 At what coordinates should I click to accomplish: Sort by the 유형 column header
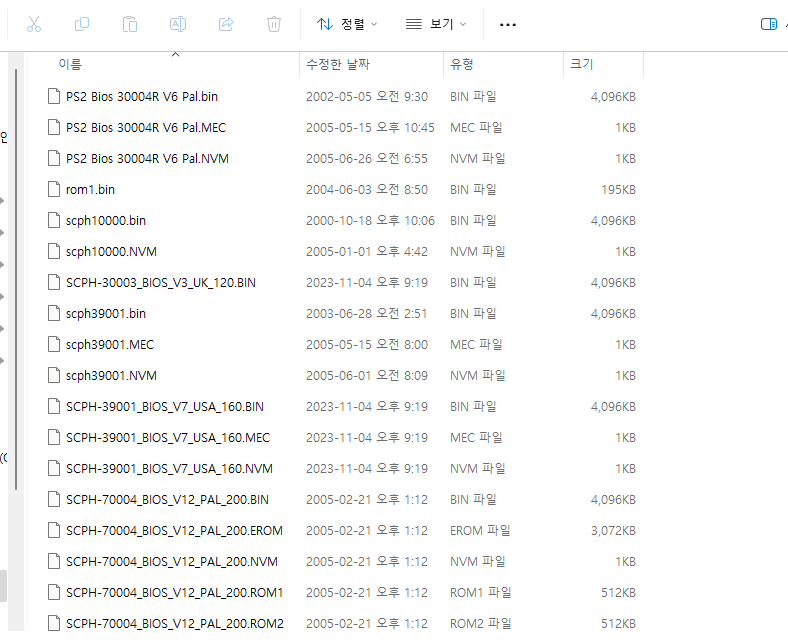click(461, 64)
